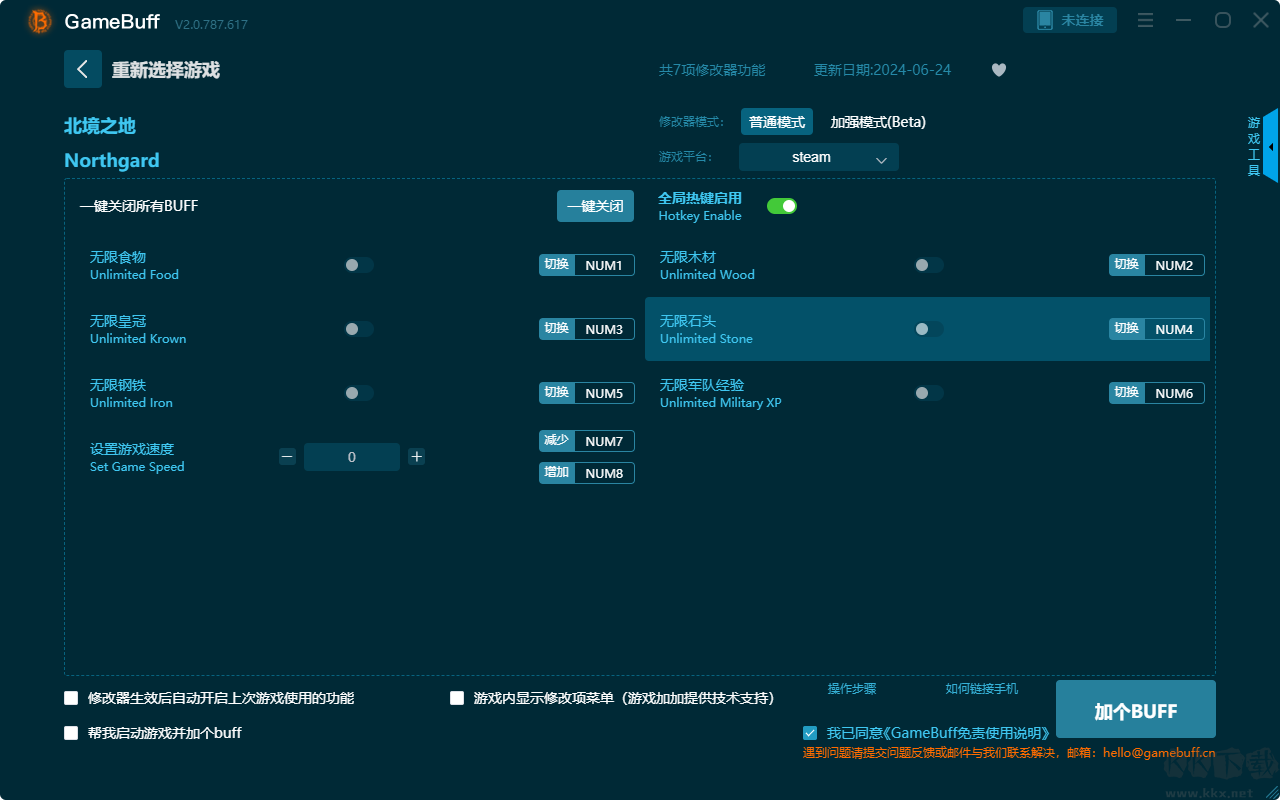Viewport: 1280px width, 800px height.
Task: Disable the global Hotkey Enable switch
Action: point(781,206)
